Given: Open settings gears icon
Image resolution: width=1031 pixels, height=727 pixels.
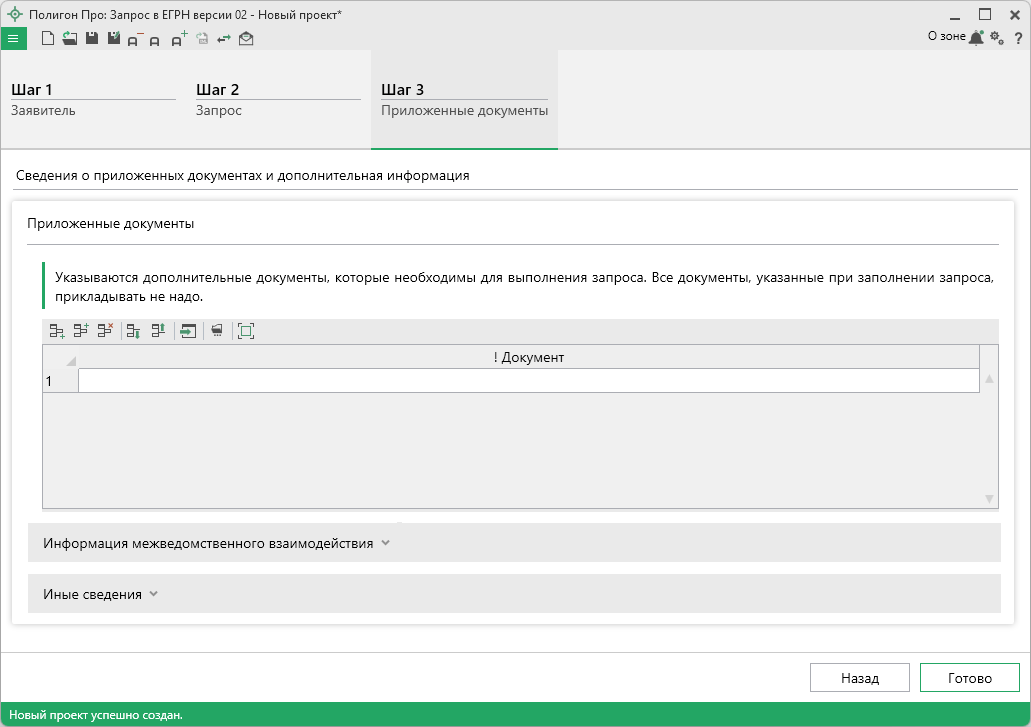Looking at the screenshot, I should click(x=996, y=38).
